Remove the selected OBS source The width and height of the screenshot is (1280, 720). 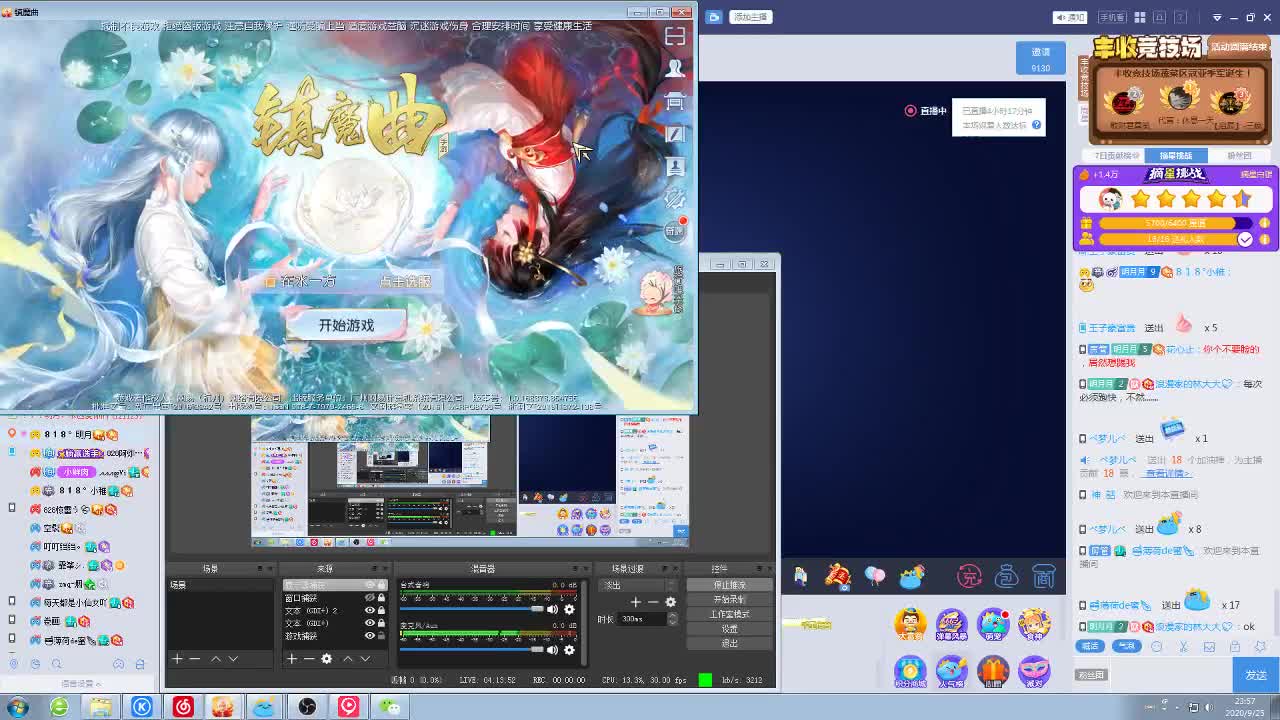point(309,658)
